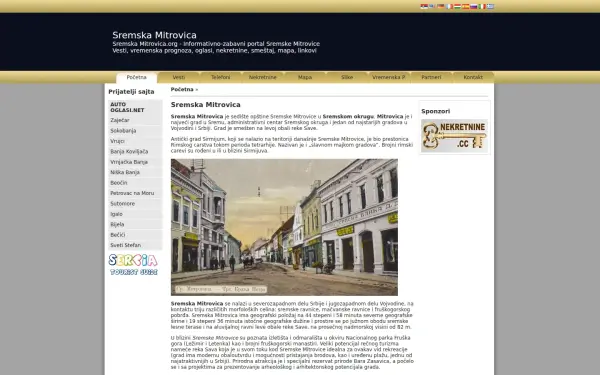This screenshot has width=600, height=375.
Task: Open the Beočin sidebar link
Action: pyautogui.click(x=135, y=183)
